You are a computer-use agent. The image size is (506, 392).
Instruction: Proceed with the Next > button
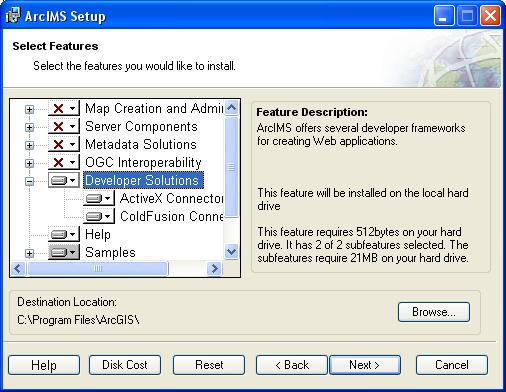365,365
